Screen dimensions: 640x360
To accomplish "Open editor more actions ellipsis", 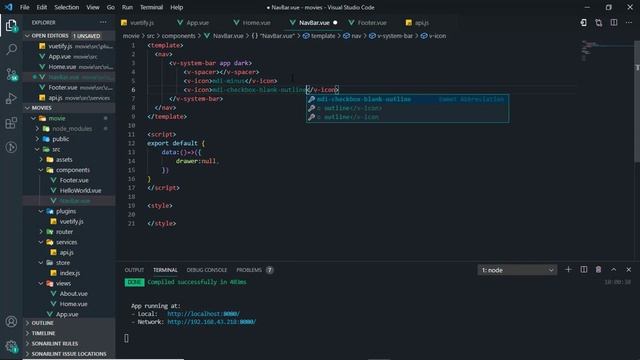I will 629,23.
